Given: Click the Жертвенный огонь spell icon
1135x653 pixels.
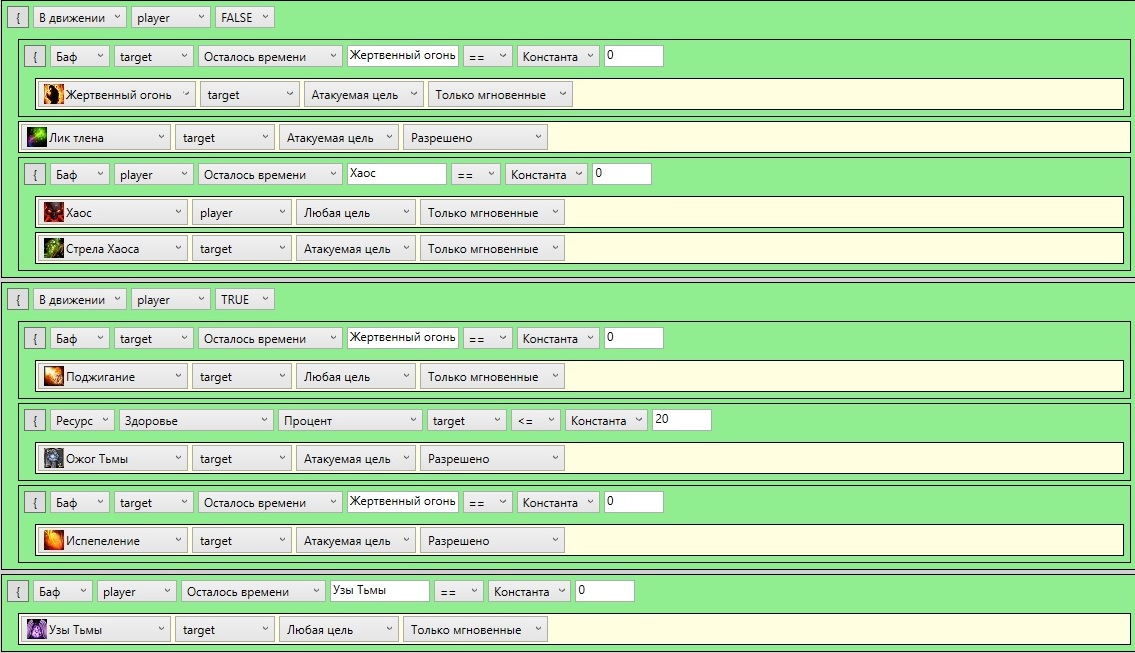Looking at the screenshot, I should (54, 95).
